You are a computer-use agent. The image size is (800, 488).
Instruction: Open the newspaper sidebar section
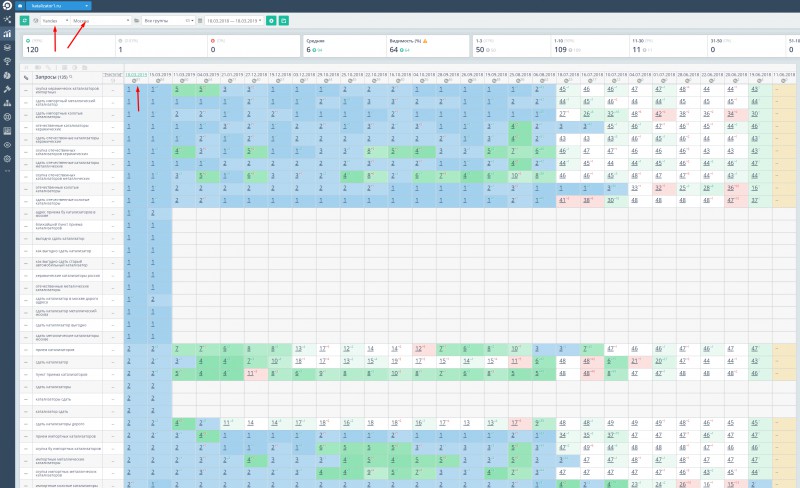click(x=7, y=131)
